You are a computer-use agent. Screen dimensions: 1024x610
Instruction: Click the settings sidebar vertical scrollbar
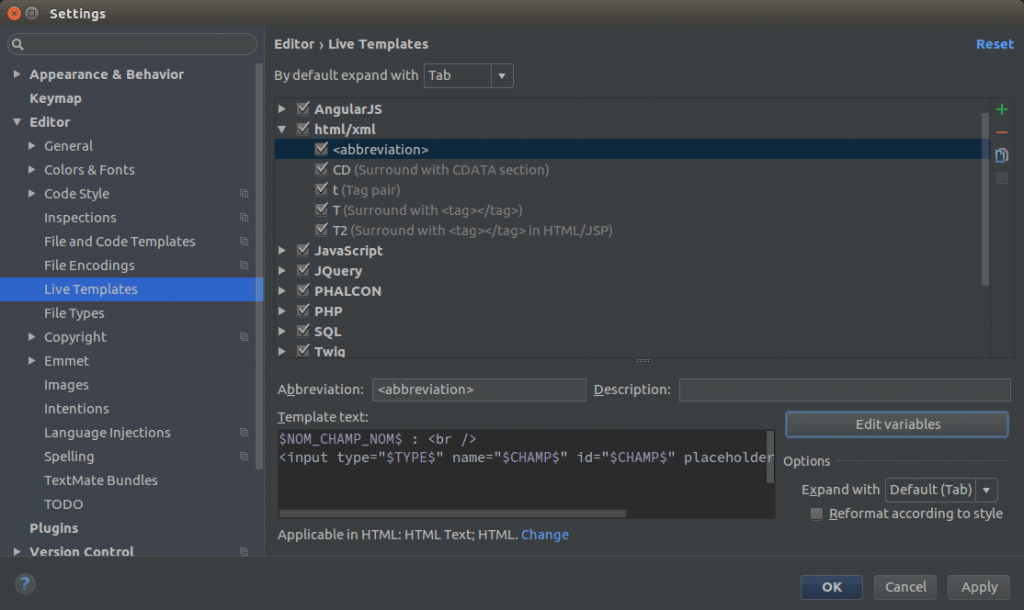(x=259, y=266)
